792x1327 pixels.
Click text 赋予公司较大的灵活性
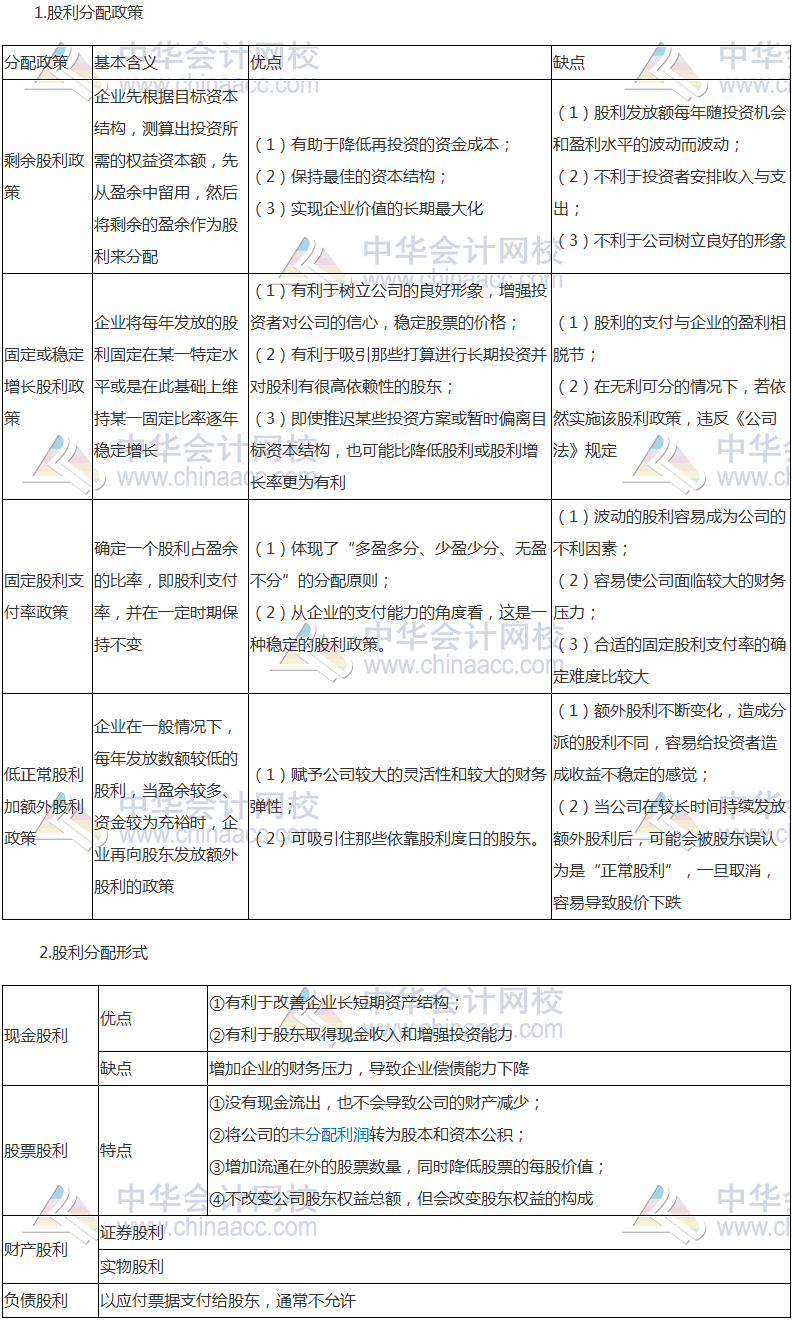(x=398, y=790)
